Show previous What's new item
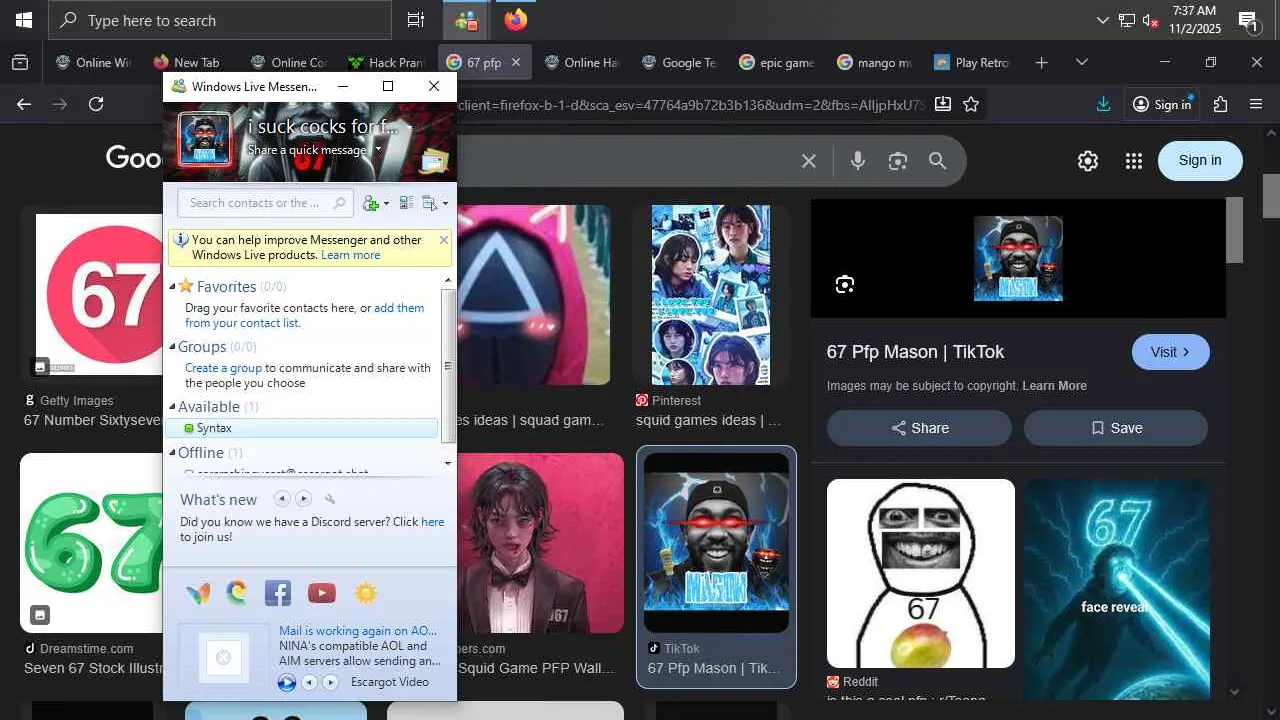The image size is (1280, 720). [x=282, y=499]
